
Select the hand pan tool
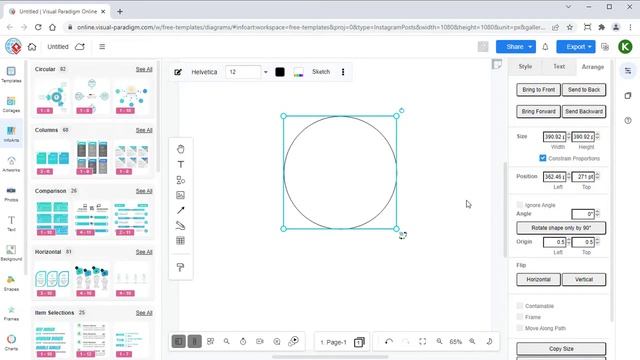[x=180, y=149]
